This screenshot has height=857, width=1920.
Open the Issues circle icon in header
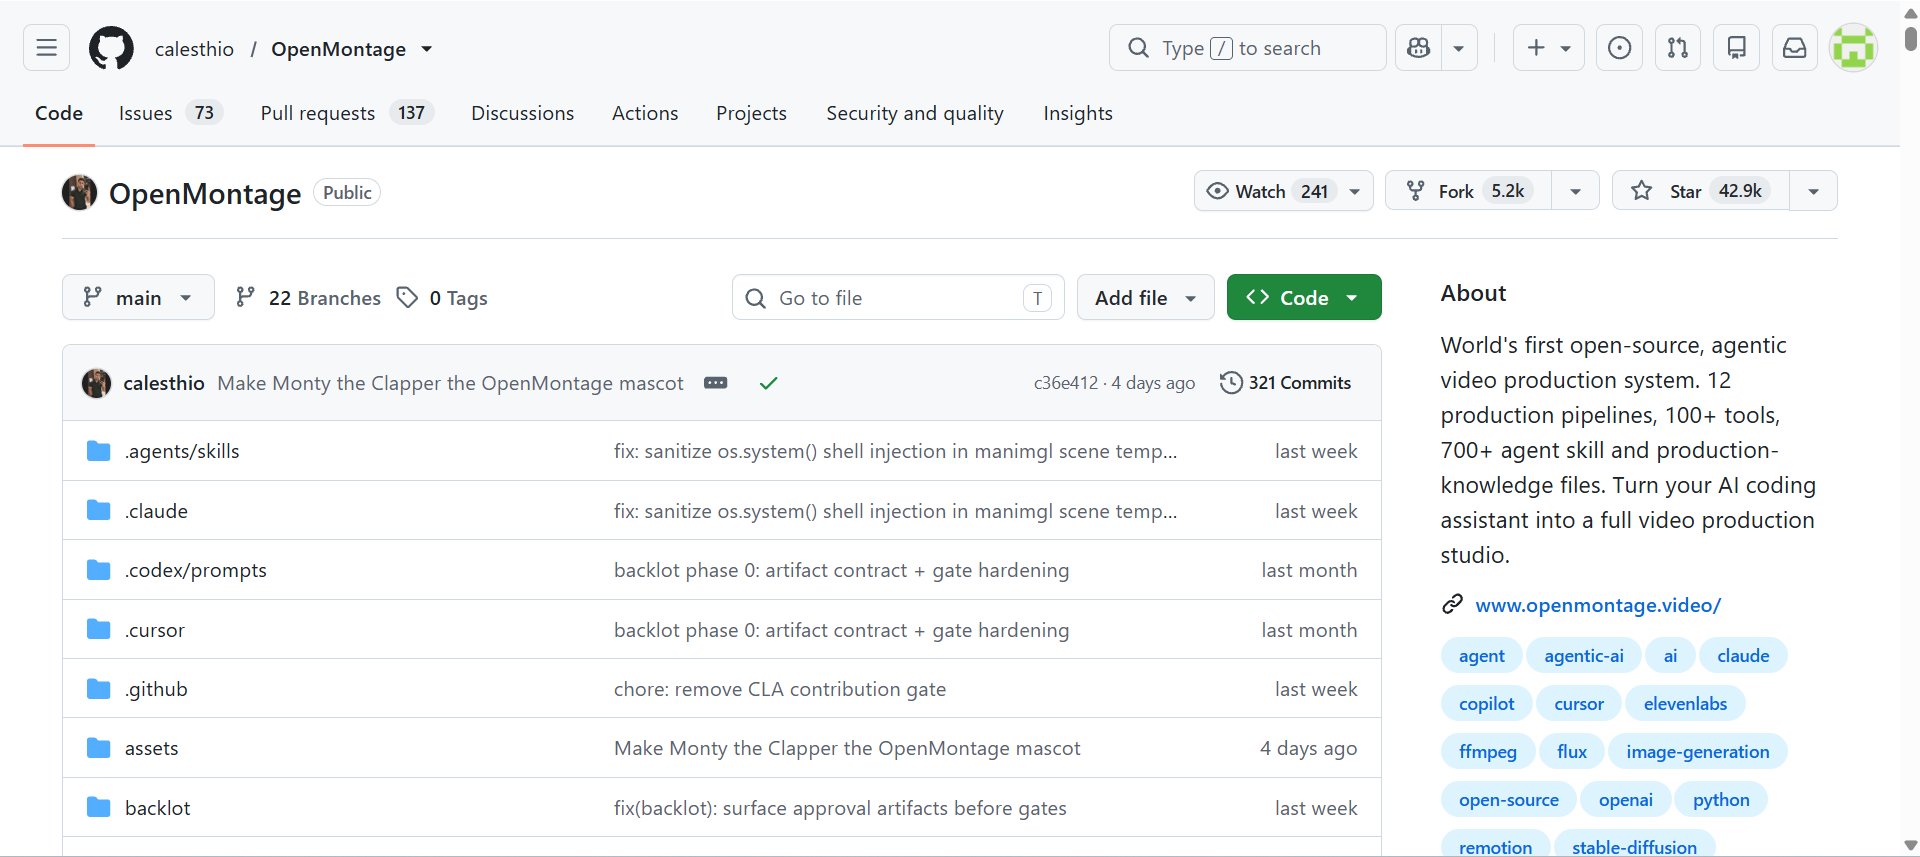[x=1620, y=48]
